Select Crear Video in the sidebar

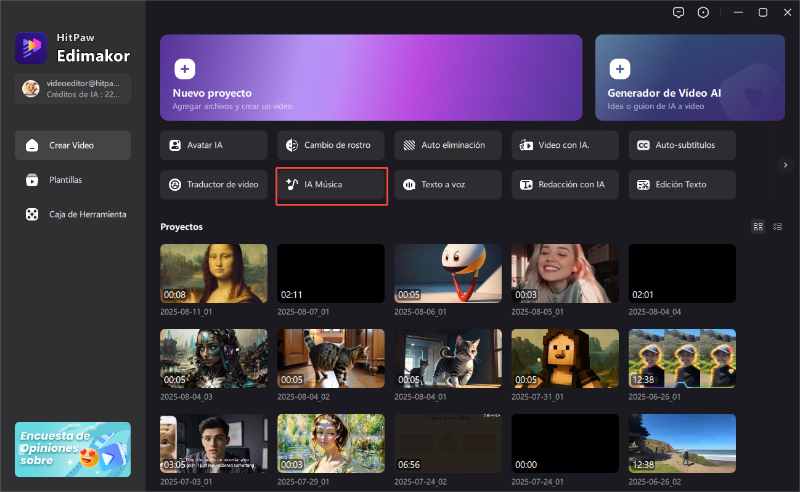[73, 145]
